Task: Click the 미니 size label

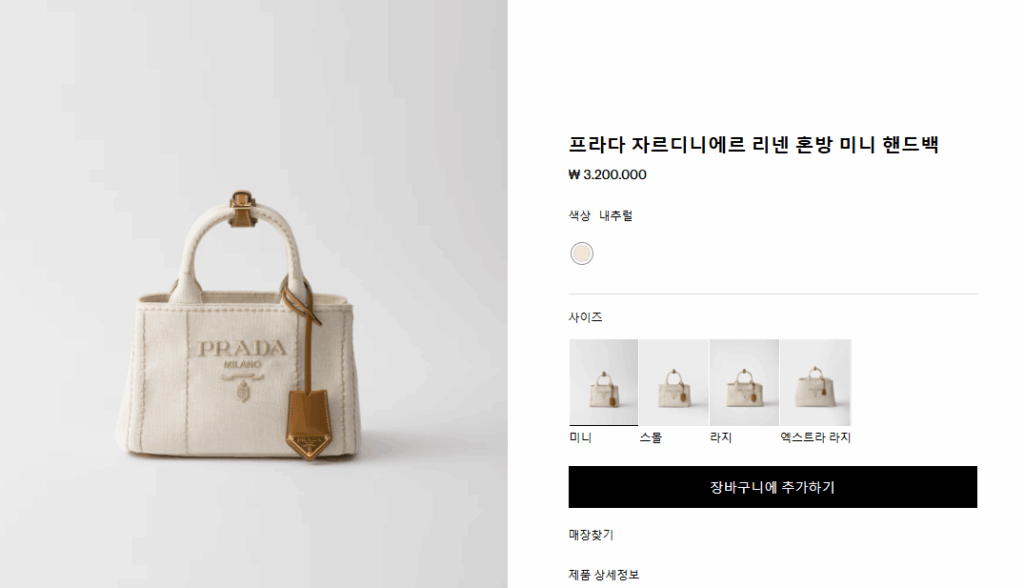Action: point(581,438)
